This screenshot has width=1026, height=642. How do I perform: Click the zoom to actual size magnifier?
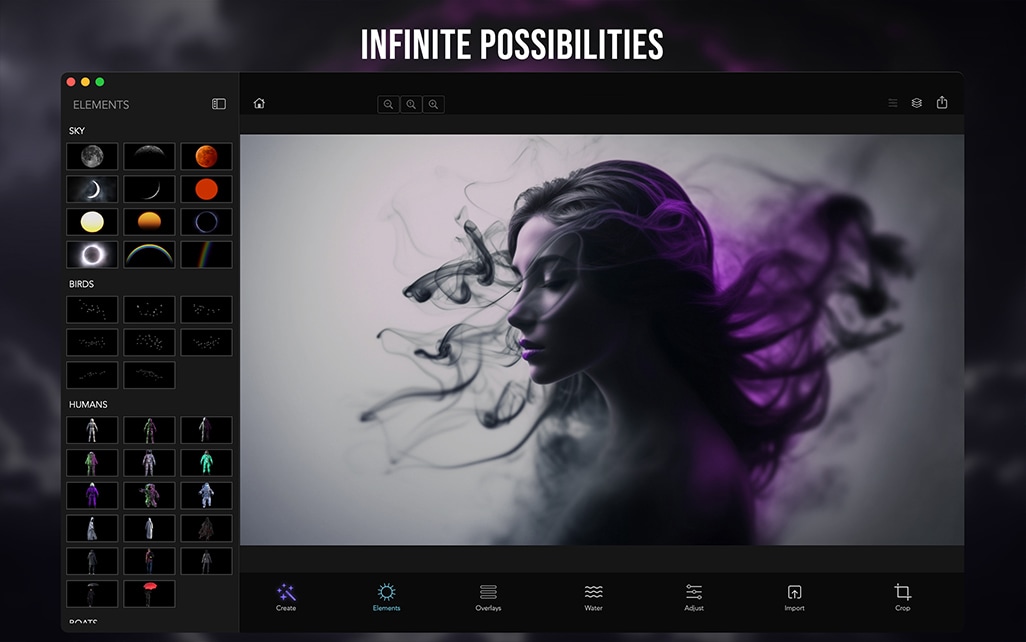[x=411, y=104]
